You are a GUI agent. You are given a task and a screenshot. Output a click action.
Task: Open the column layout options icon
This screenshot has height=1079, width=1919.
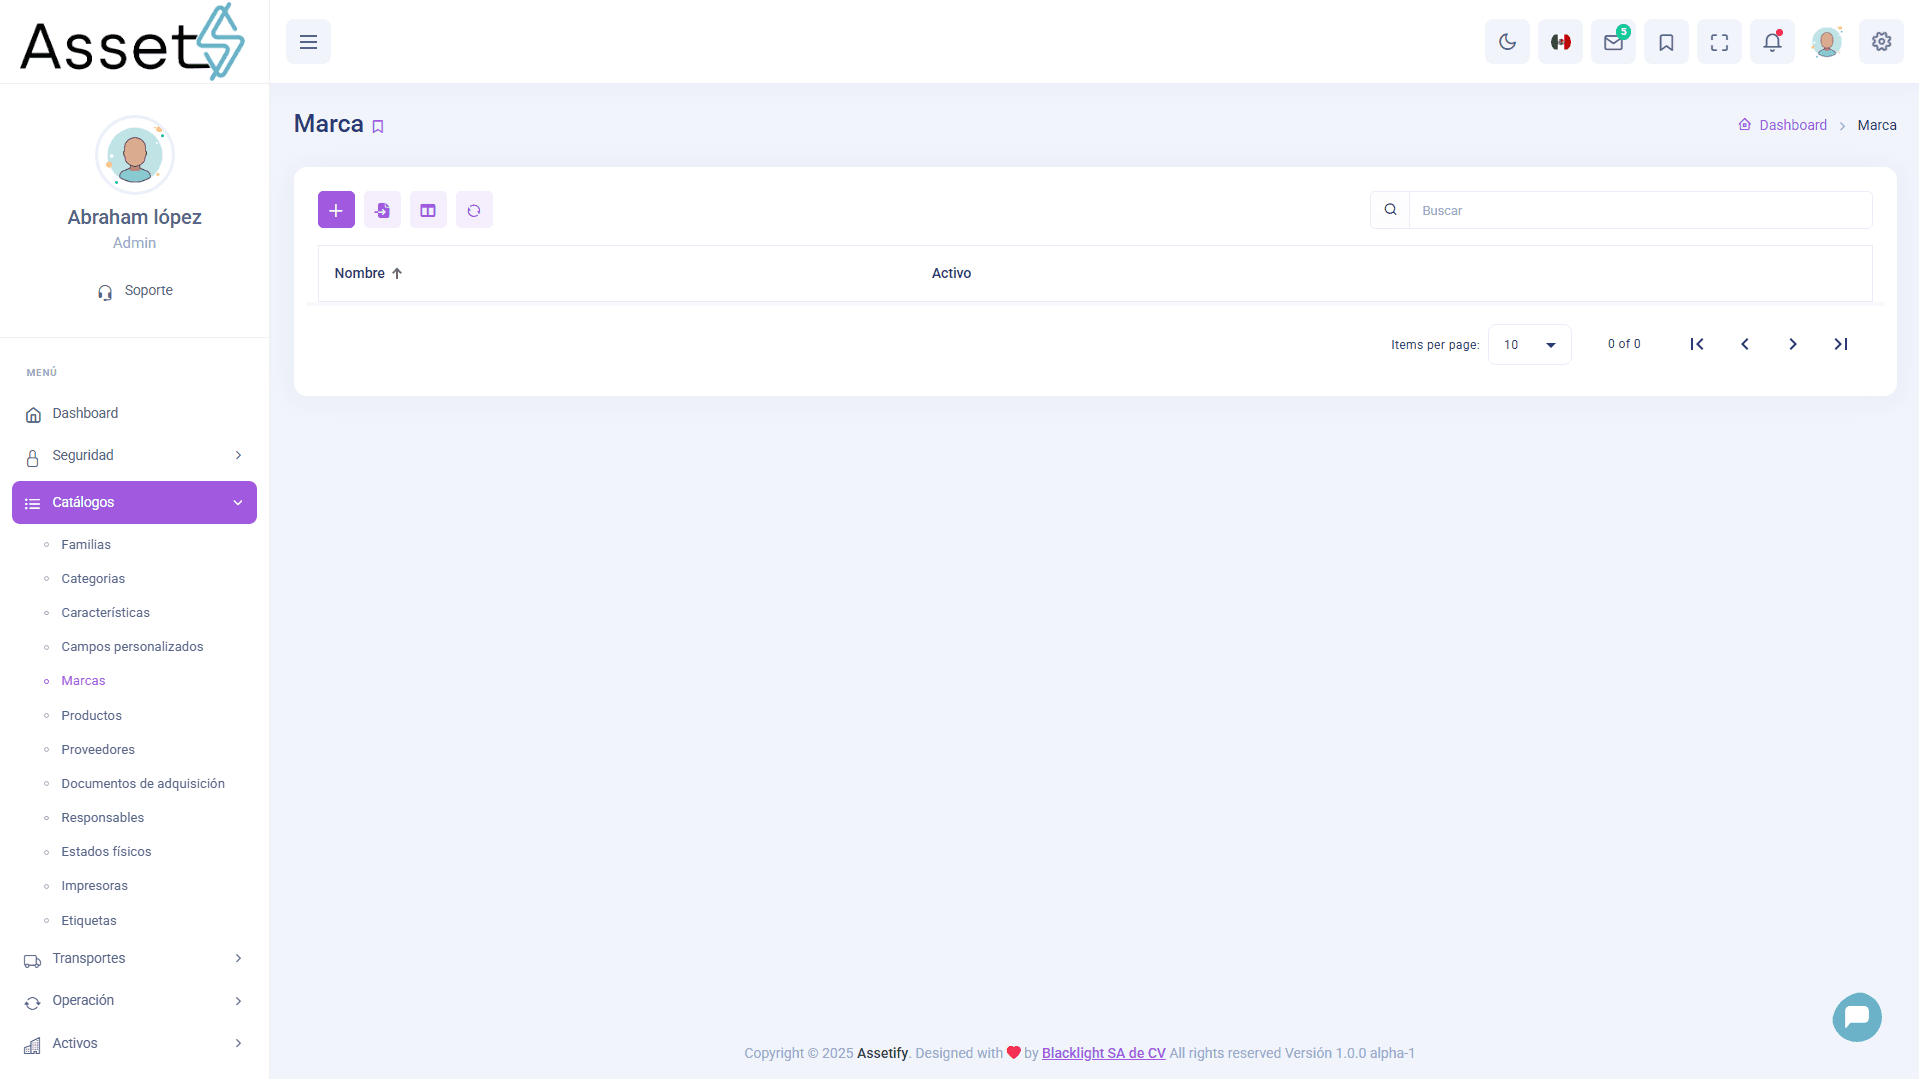click(x=428, y=209)
